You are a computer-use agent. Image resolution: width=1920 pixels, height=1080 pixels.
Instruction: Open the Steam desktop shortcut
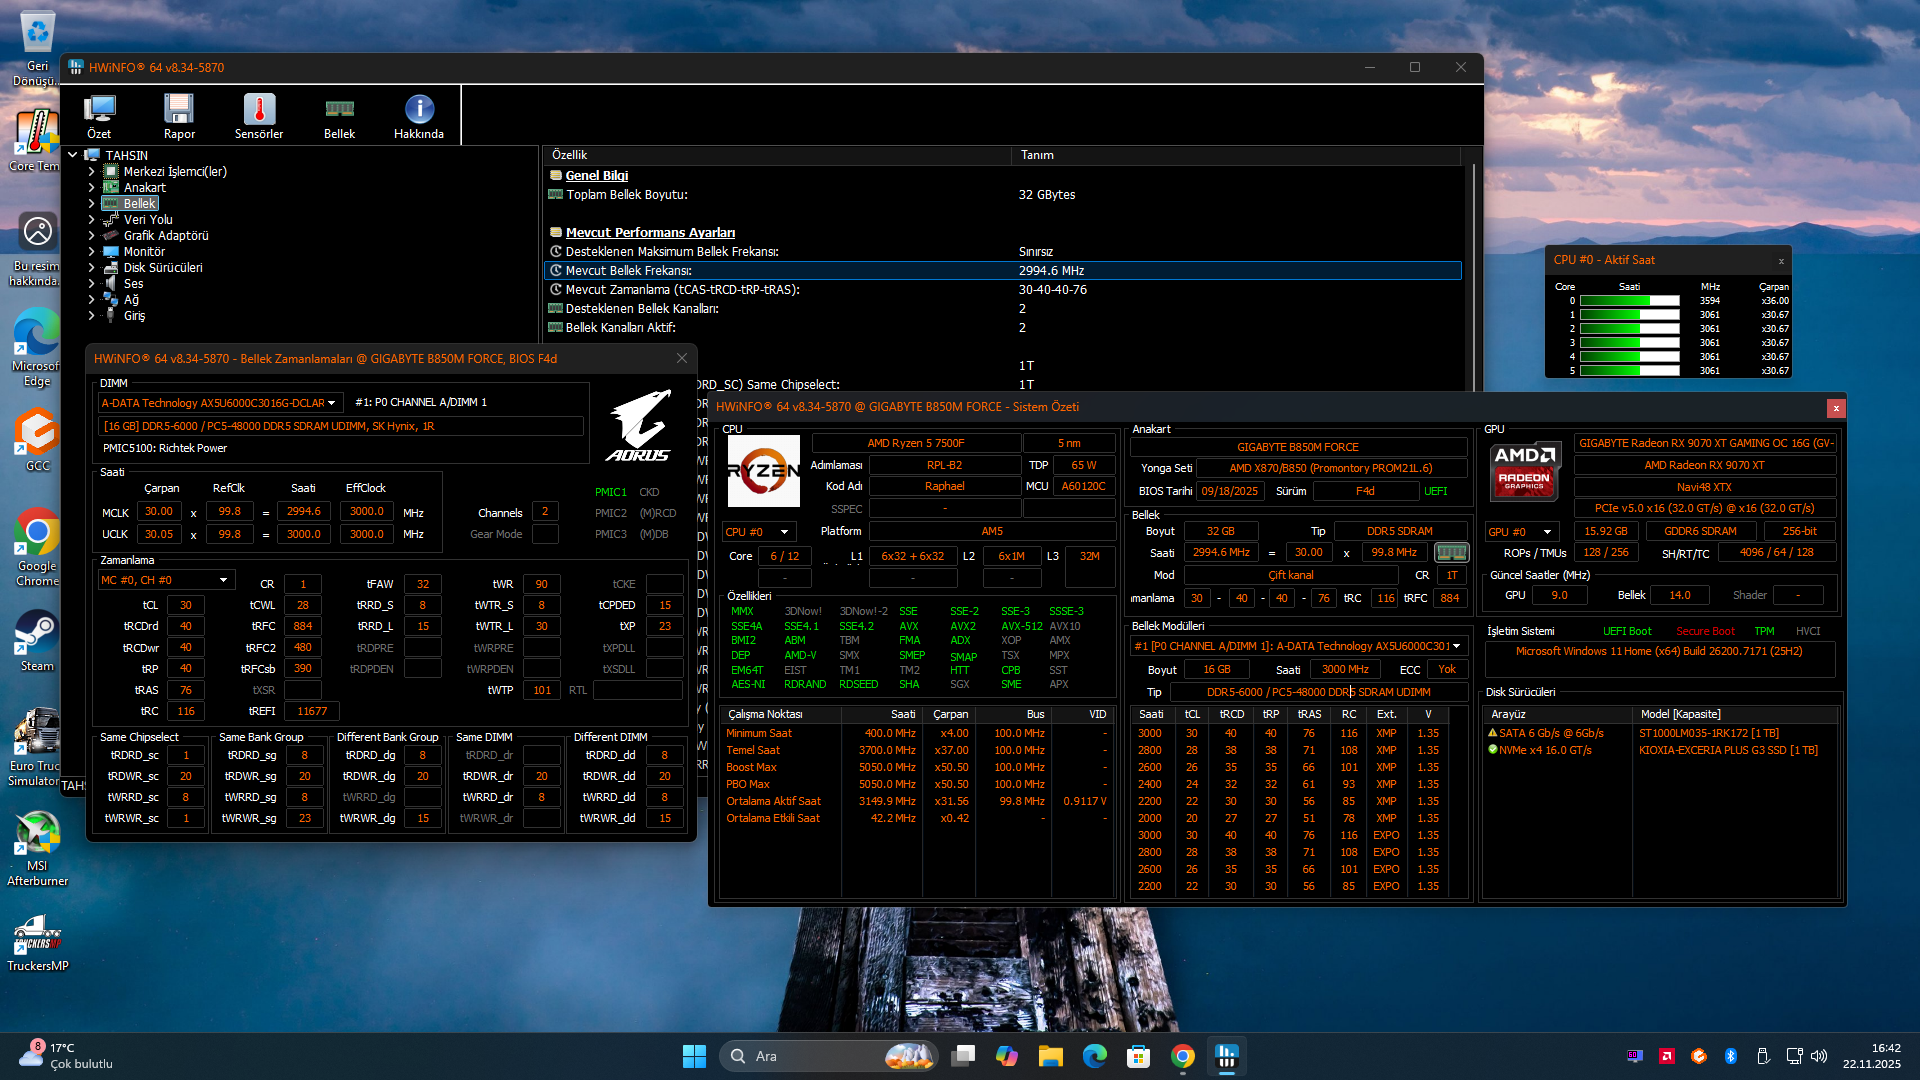pos(37,640)
